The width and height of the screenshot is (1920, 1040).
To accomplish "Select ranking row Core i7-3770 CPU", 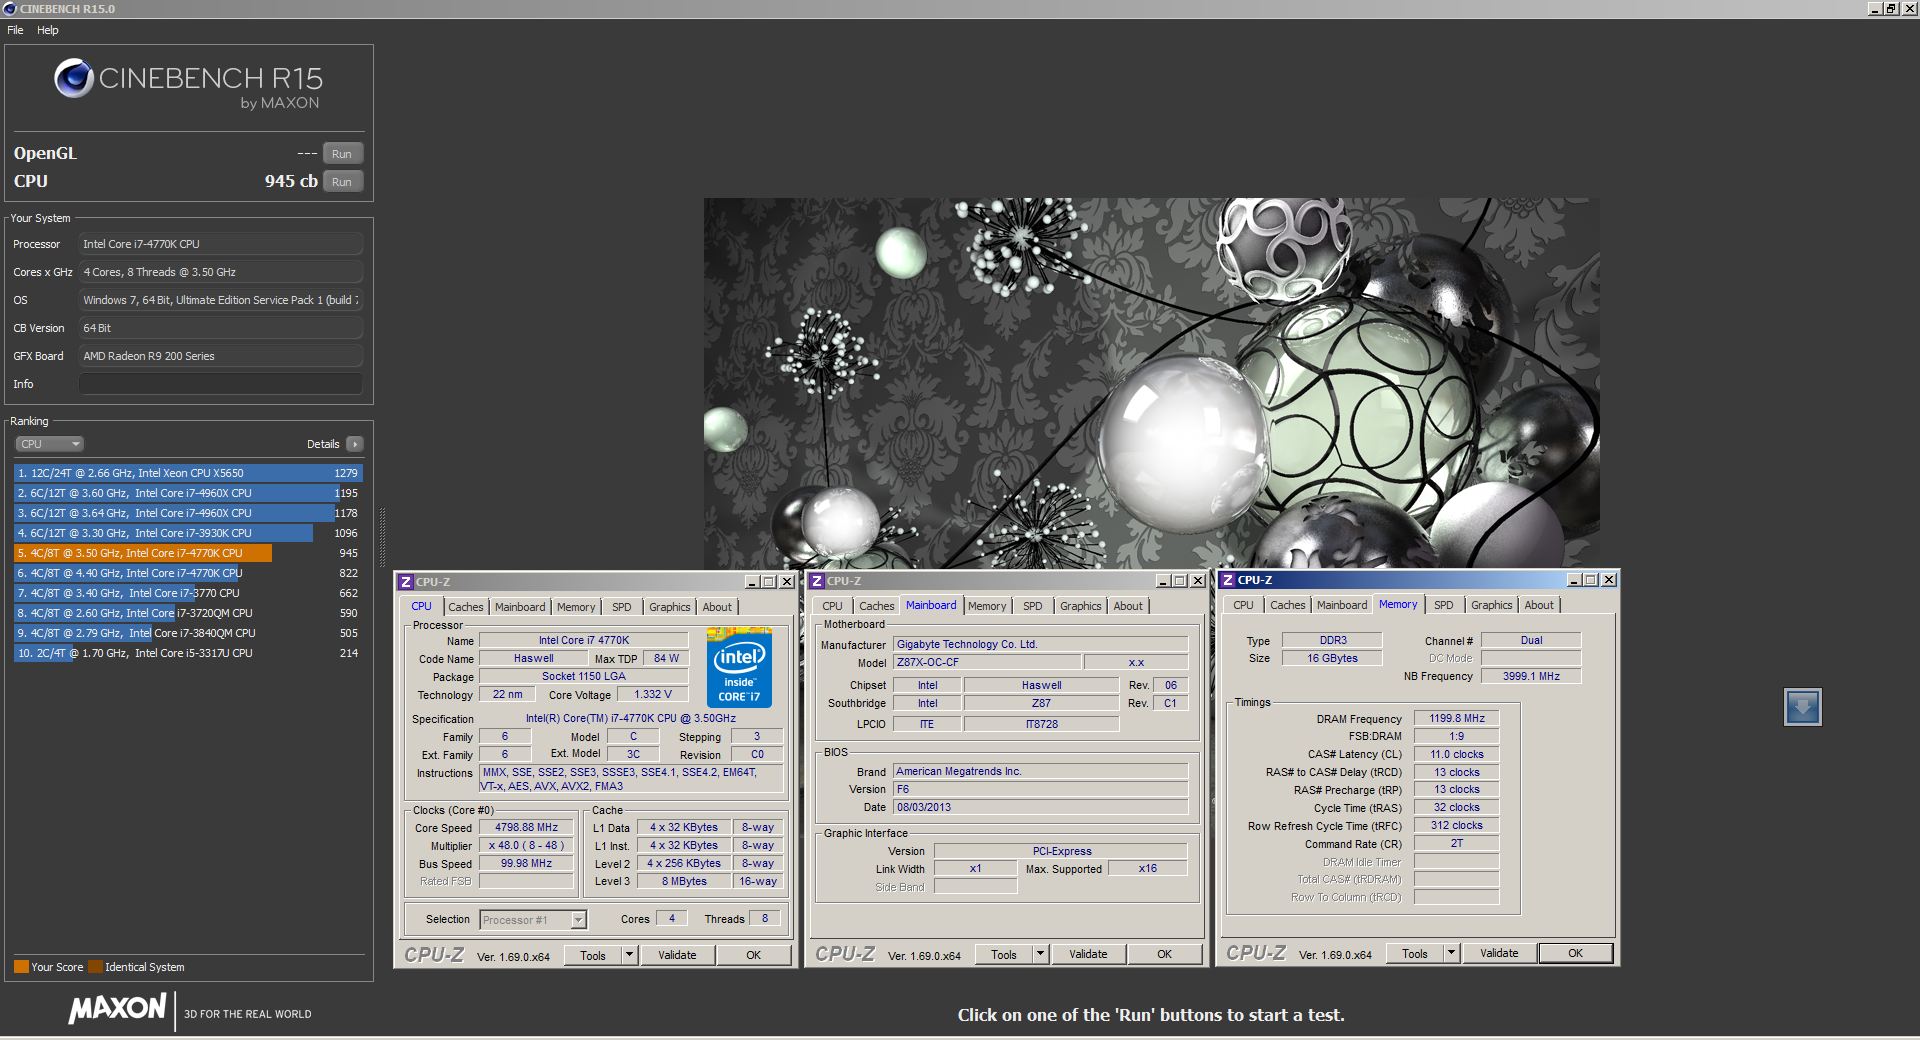I will (188, 593).
